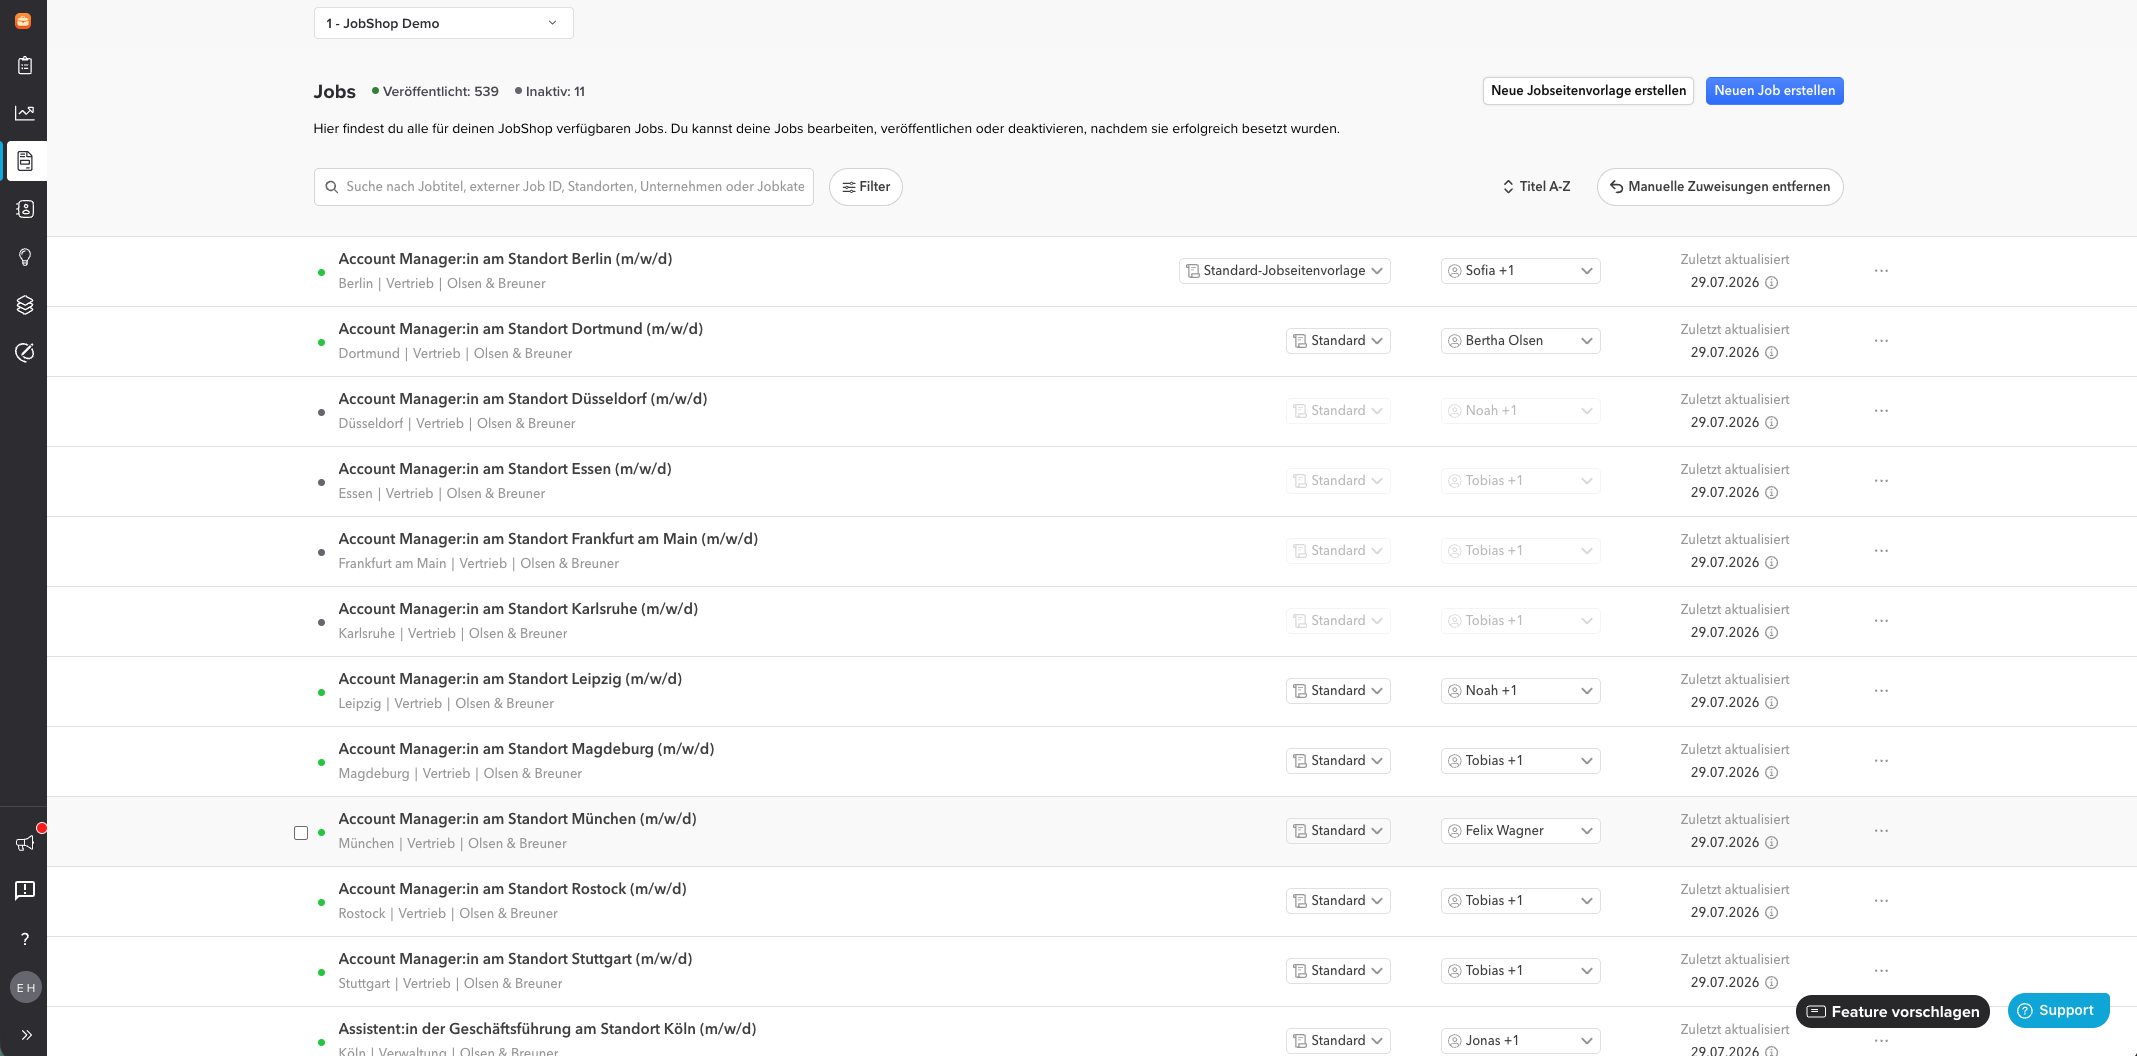Open the contacts badge icon in sidebar
Image resolution: width=2137 pixels, height=1056 pixels.
(x=25, y=209)
